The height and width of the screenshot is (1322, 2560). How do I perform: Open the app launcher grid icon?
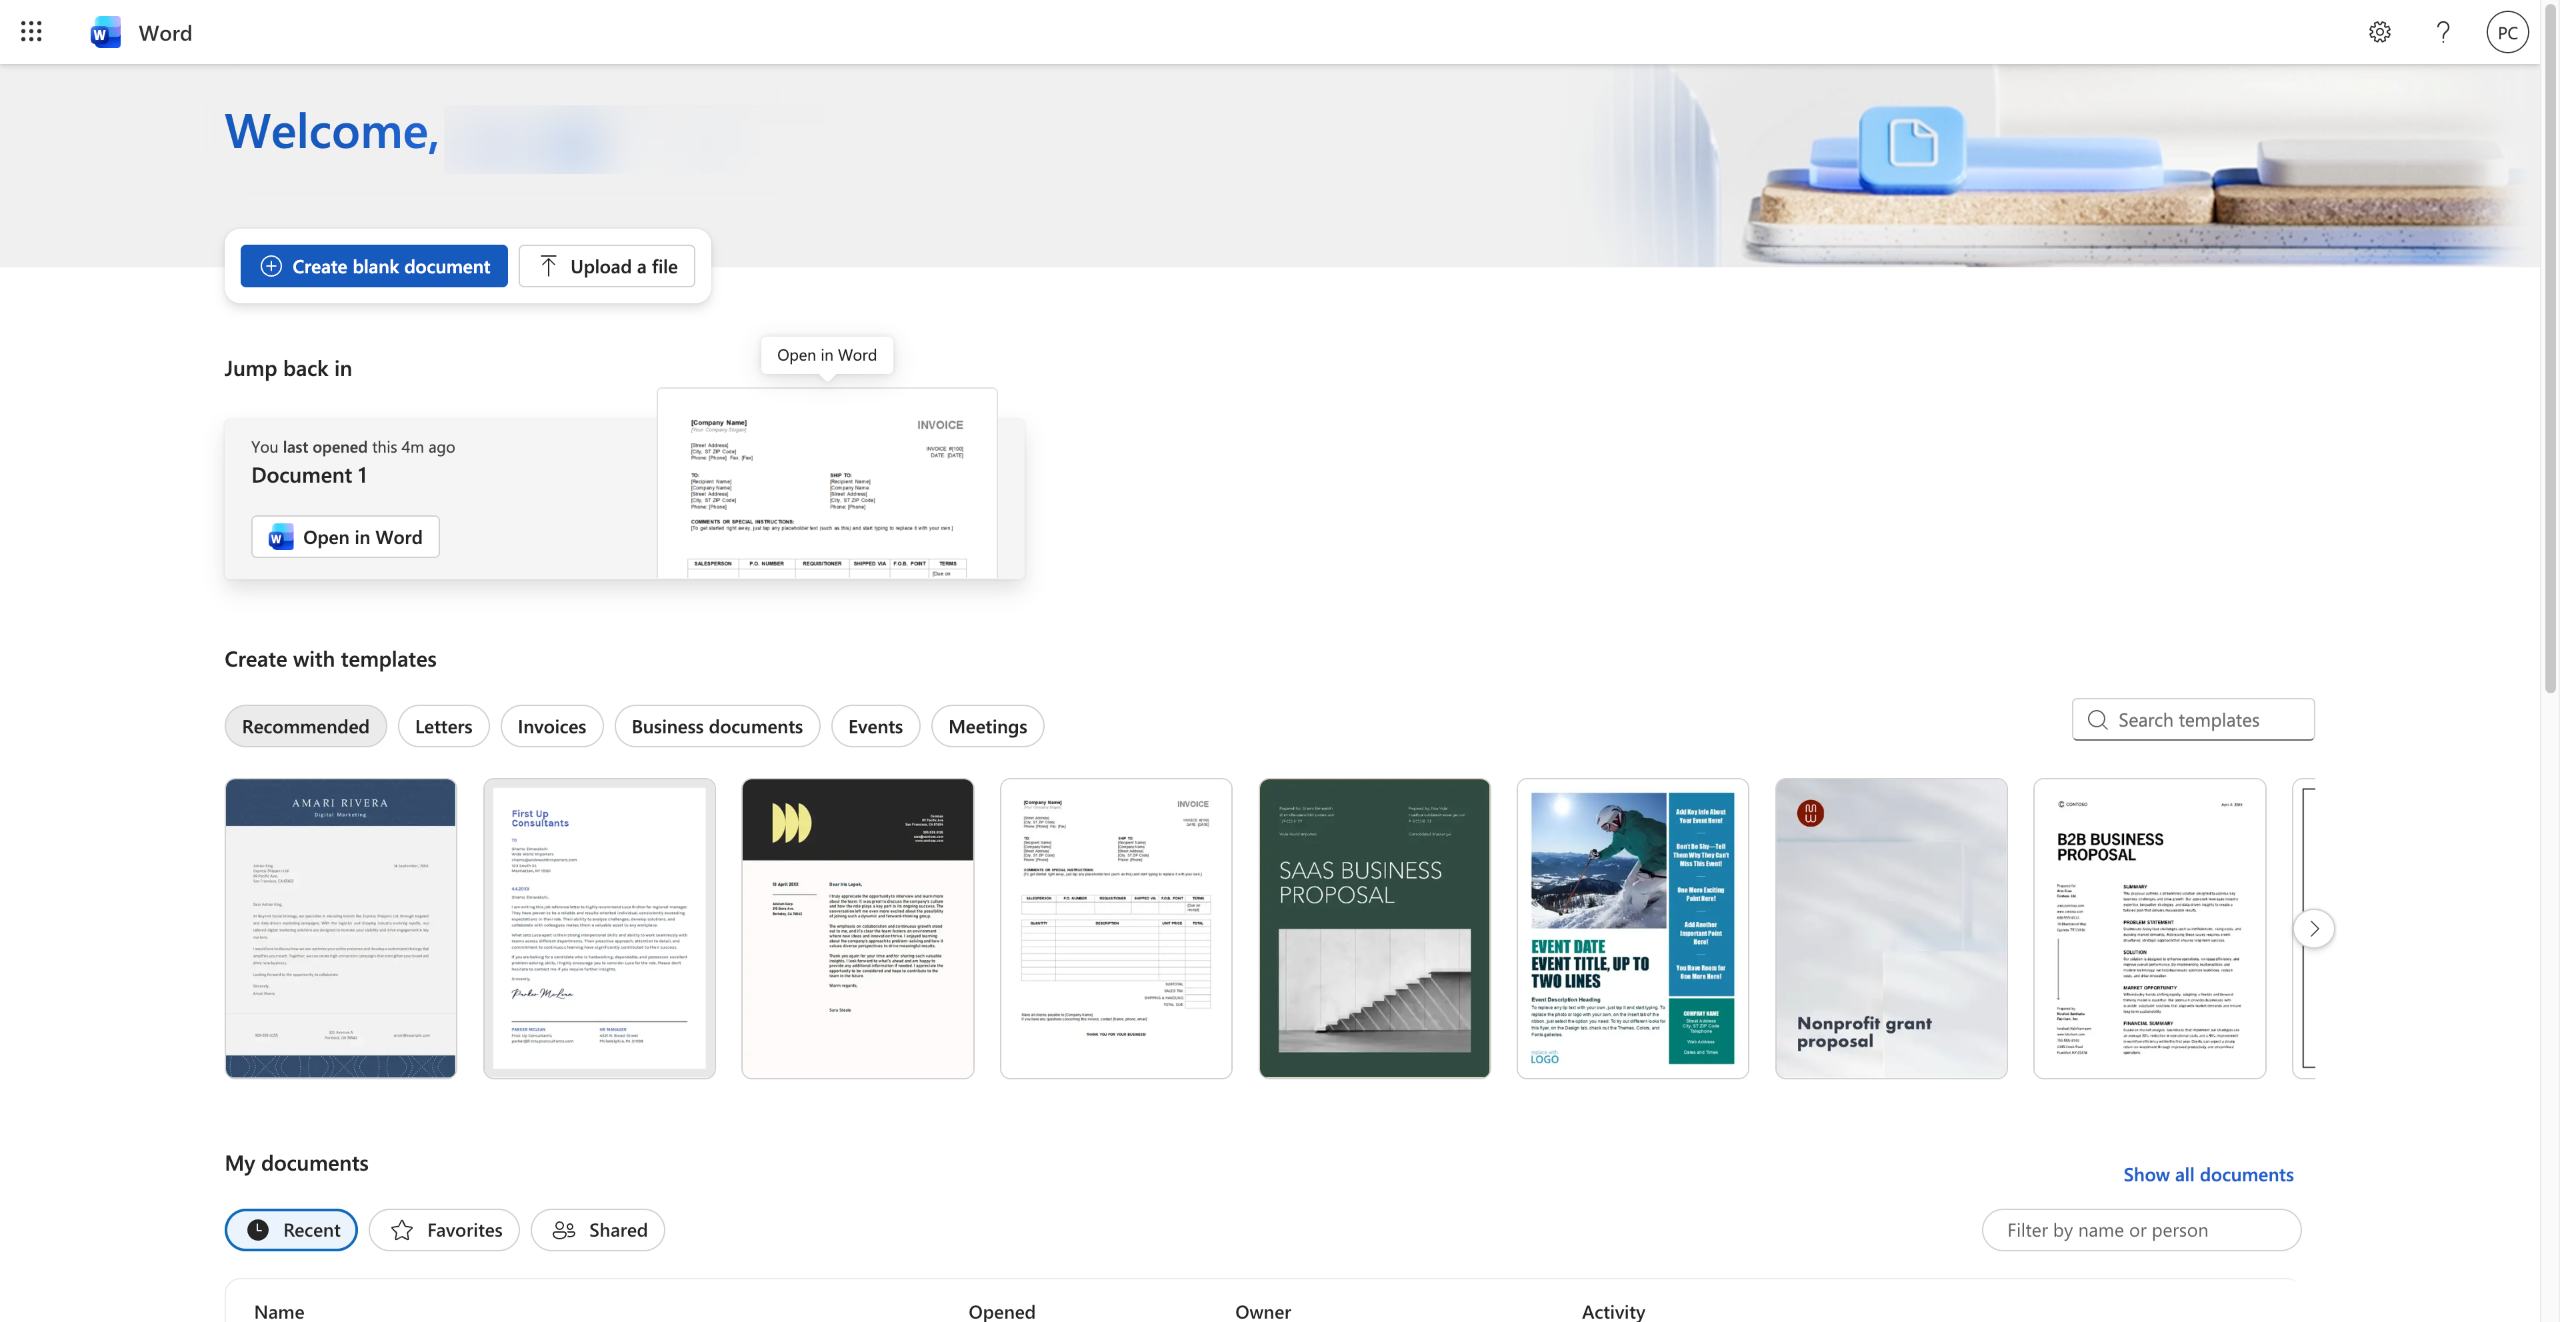31,32
